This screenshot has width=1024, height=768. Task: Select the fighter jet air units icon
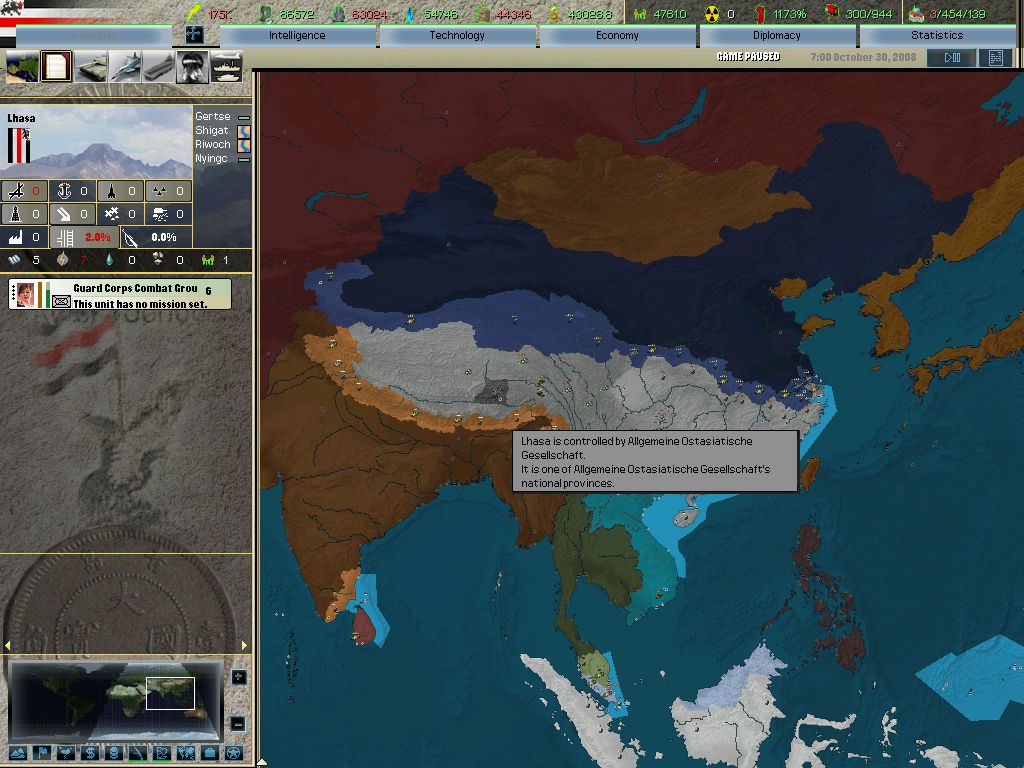(x=125, y=67)
